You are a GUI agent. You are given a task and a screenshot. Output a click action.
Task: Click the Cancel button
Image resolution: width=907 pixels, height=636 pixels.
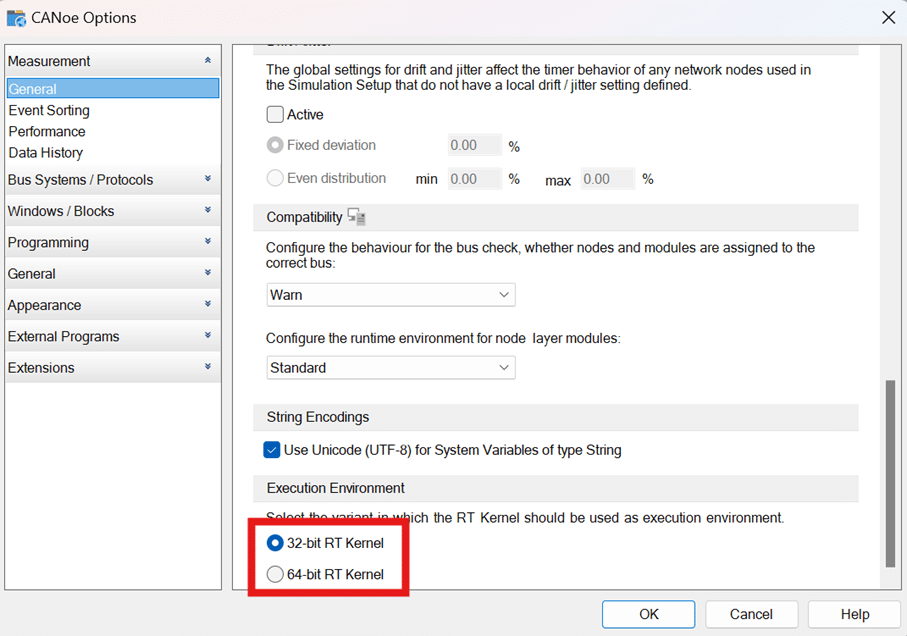[751, 614]
